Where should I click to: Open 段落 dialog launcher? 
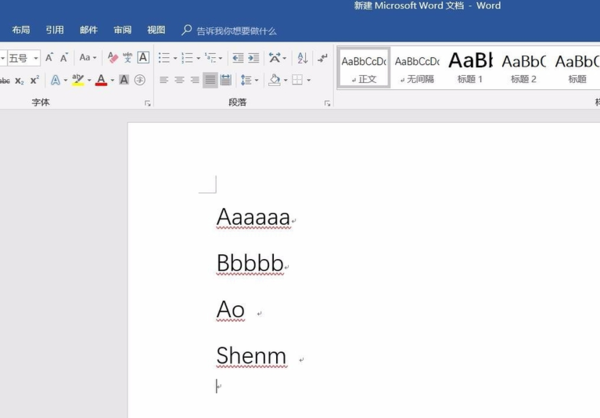pyautogui.click(x=327, y=103)
